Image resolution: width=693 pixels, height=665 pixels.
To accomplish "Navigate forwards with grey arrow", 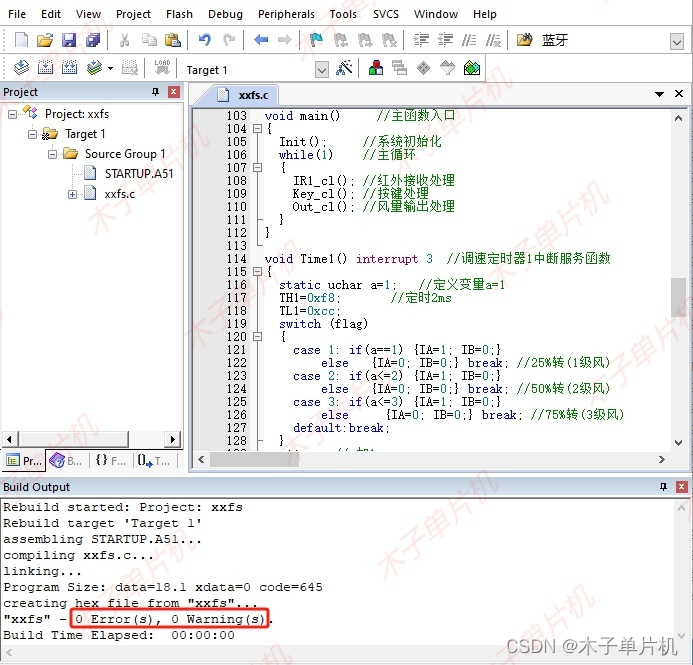I will click(285, 40).
